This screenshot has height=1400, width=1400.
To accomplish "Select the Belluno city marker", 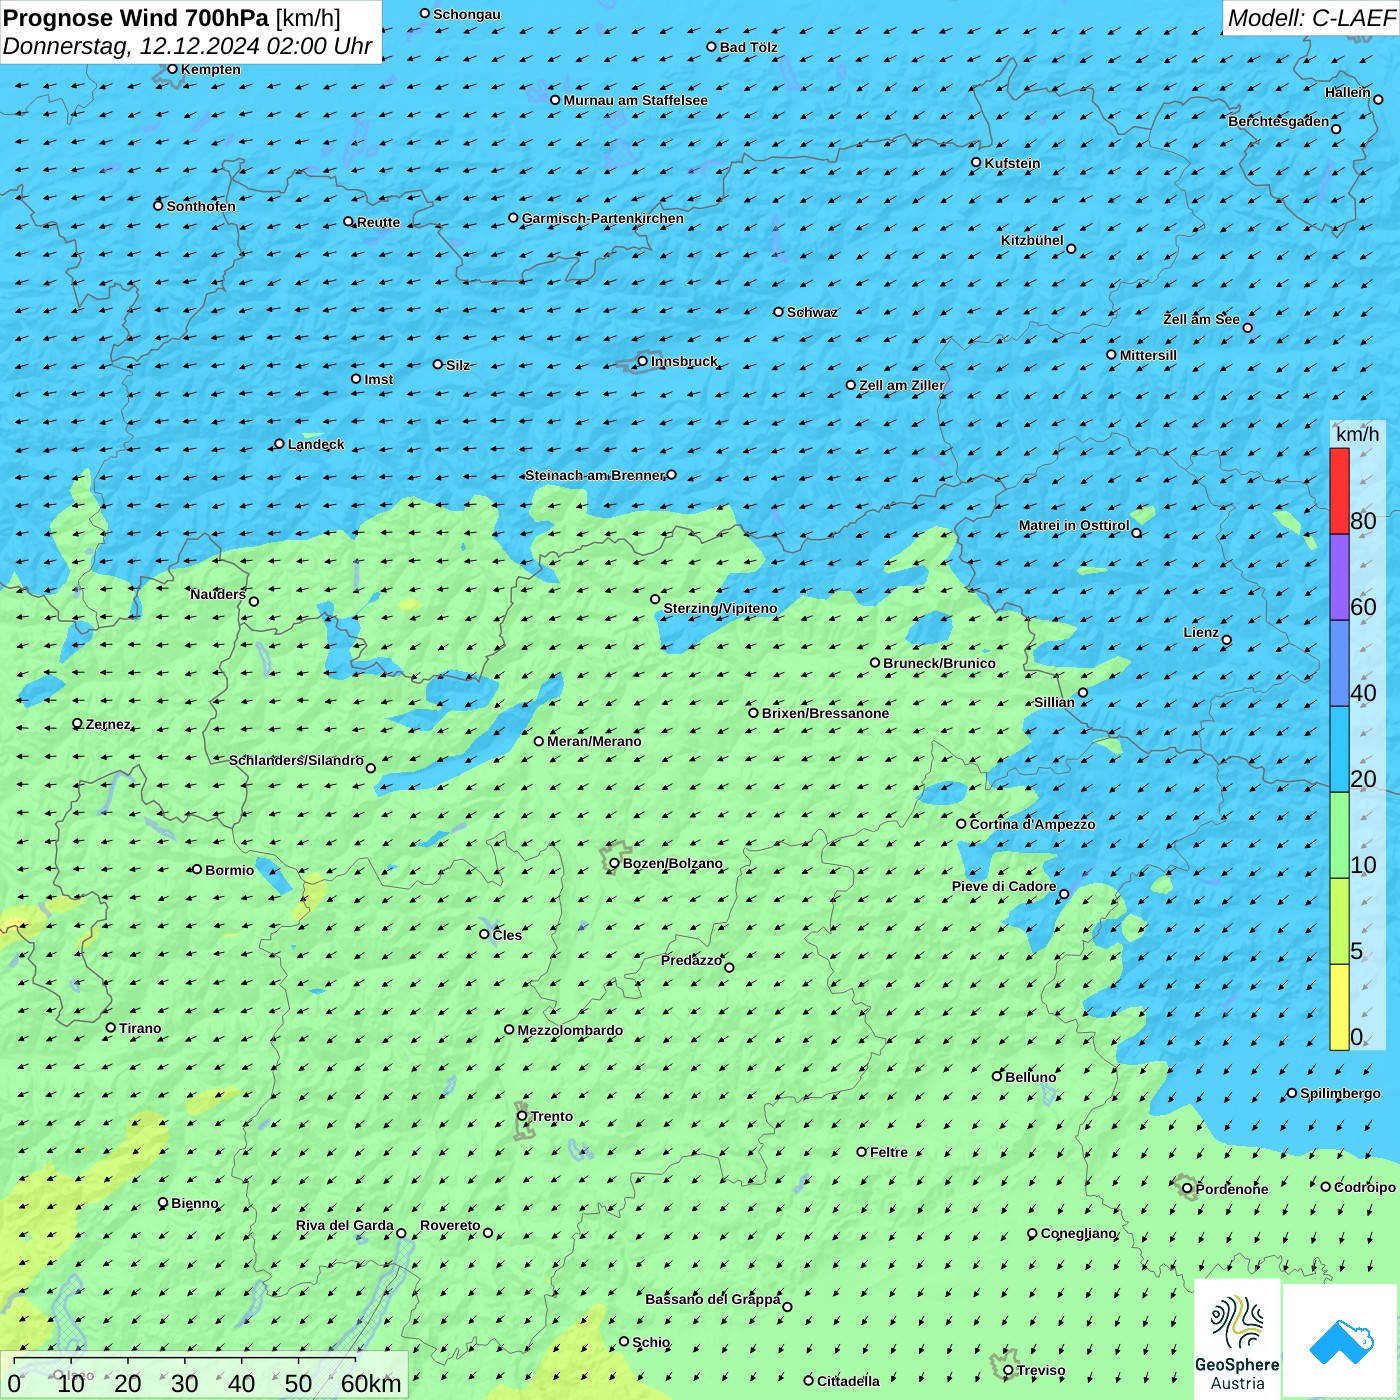I will click(997, 1076).
